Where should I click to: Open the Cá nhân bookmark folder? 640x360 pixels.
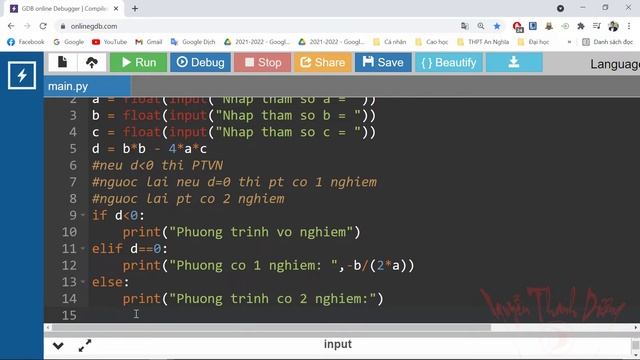[390, 42]
